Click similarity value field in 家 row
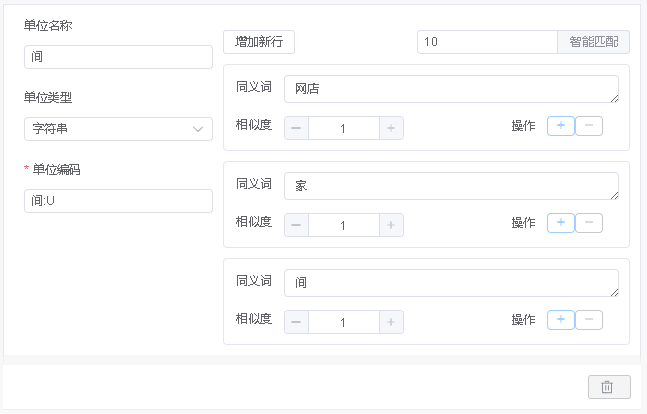Screen dimensions: 647x414 click(x=344, y=225)
